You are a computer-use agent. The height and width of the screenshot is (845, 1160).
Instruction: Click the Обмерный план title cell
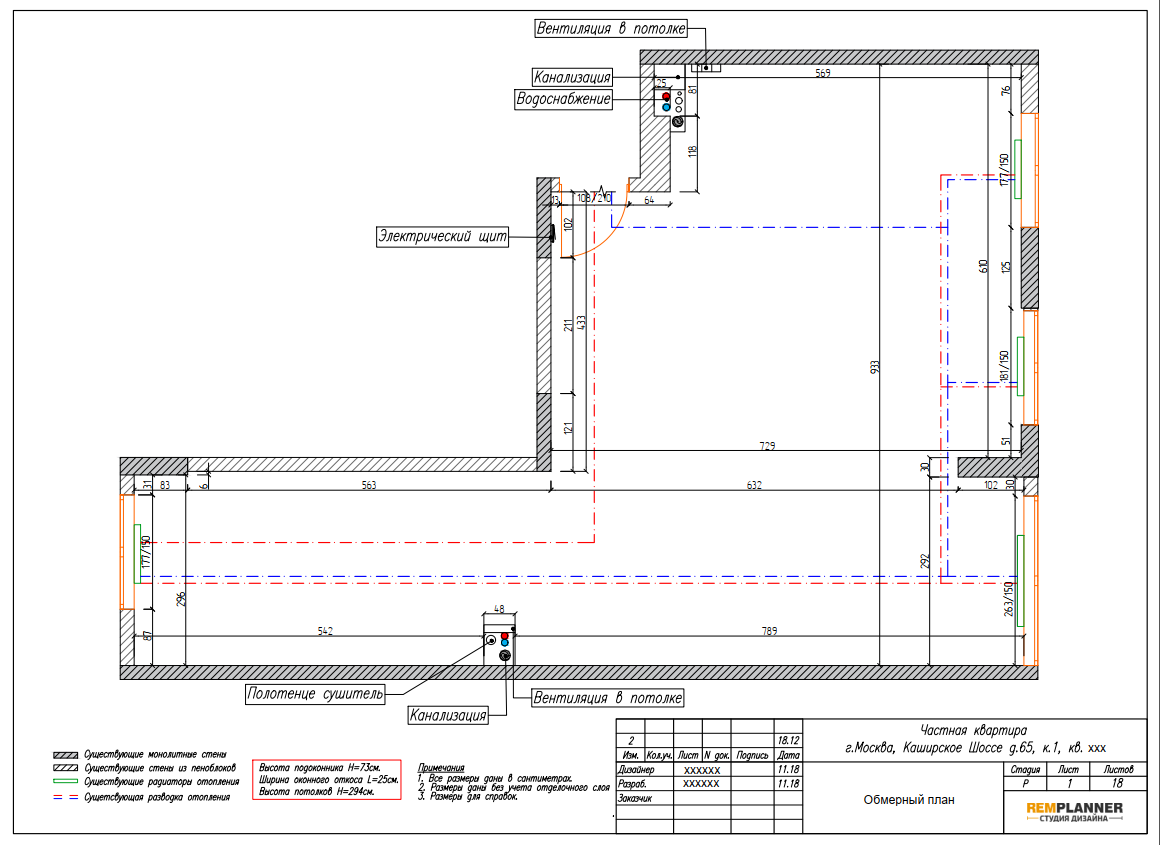pyautogui.click(x=908, y=800)
